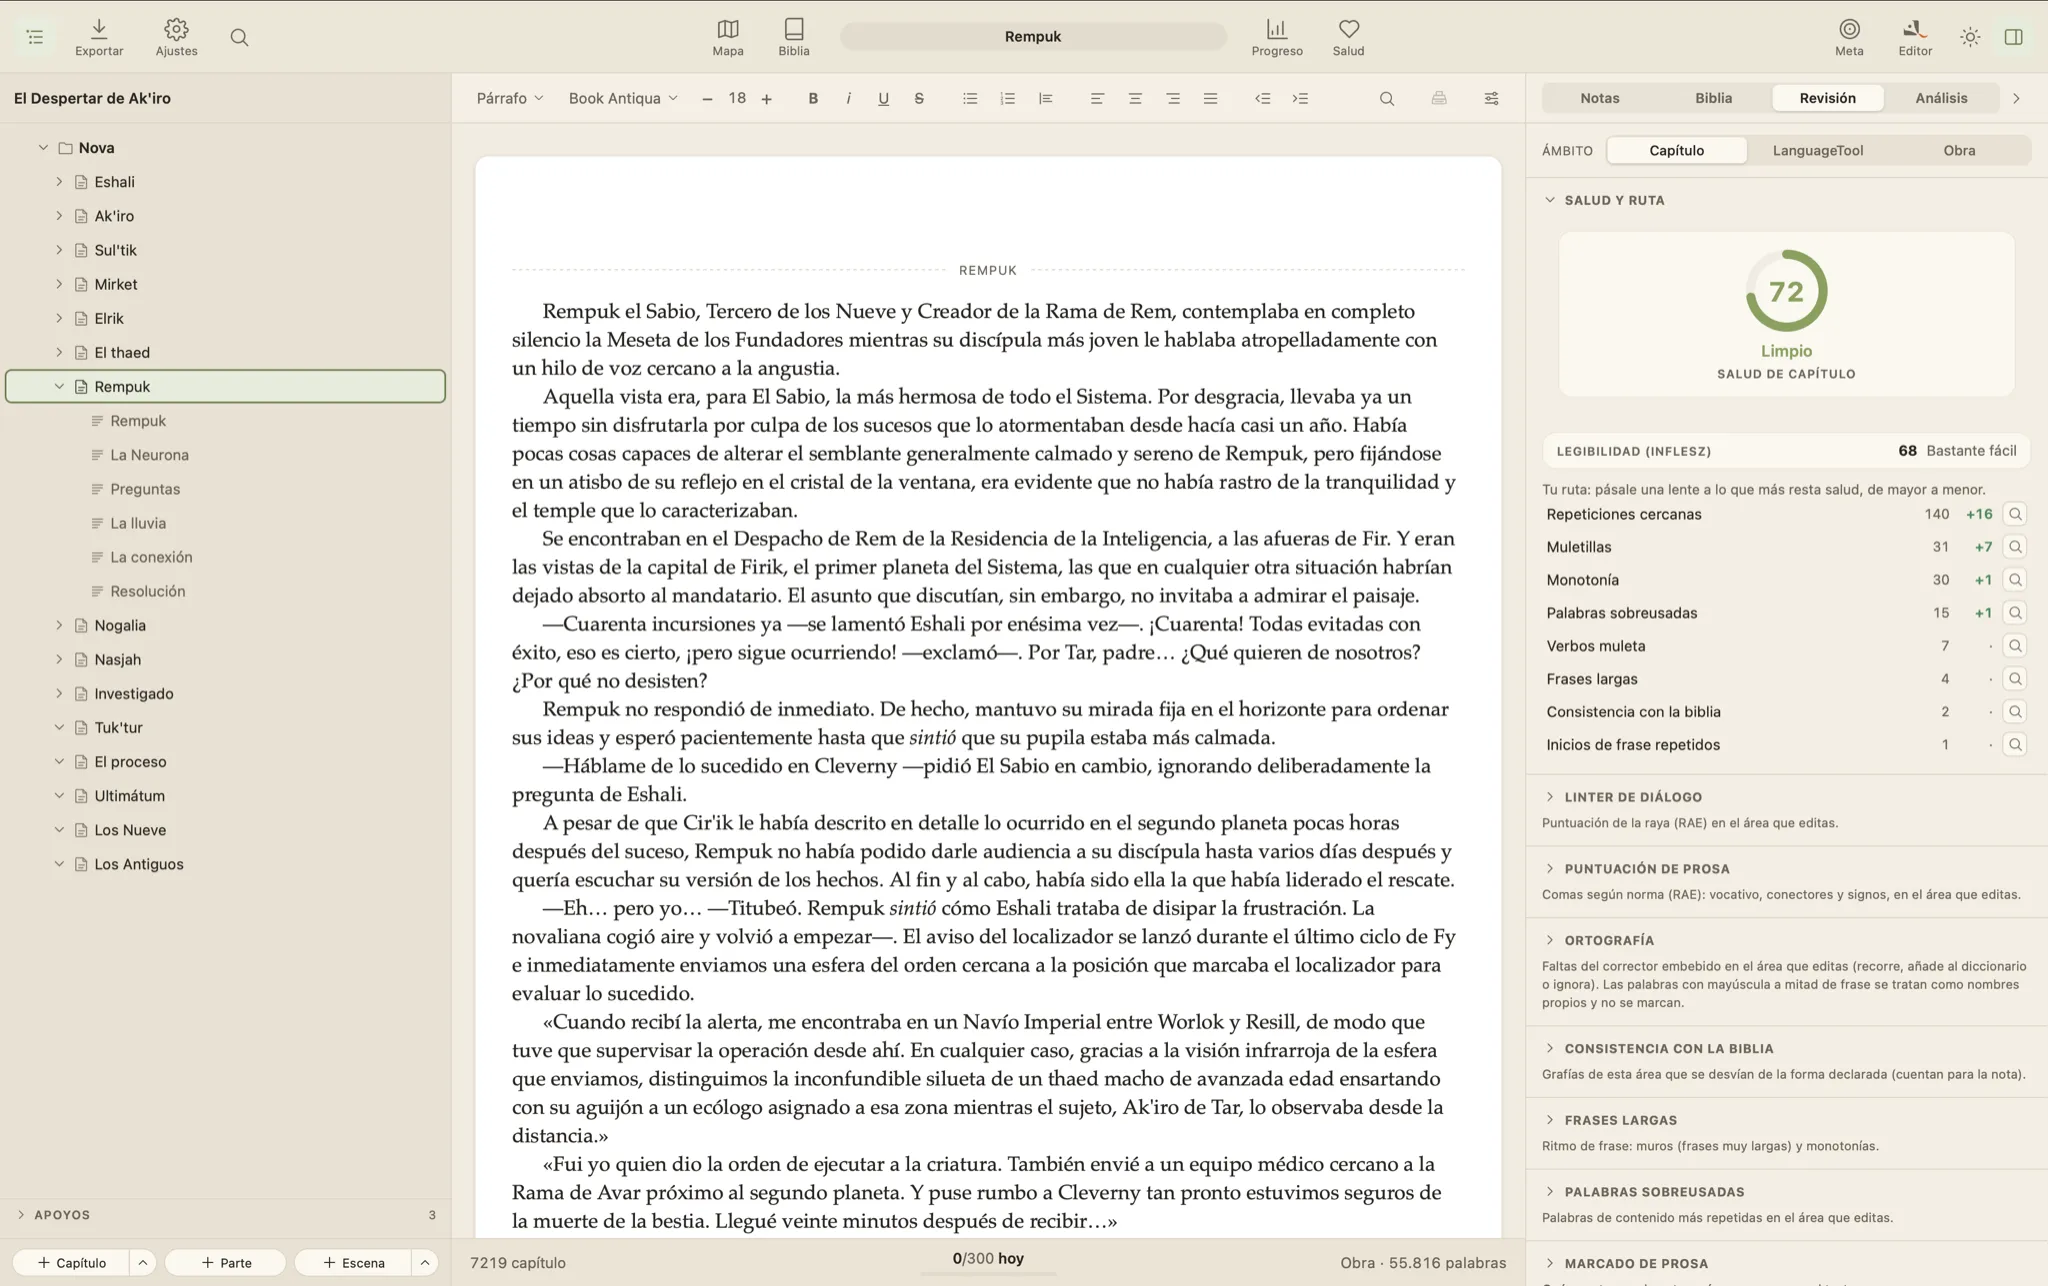Add a new Parte
This screenshot has width=2048, height=1286.
pos(226,1263)
